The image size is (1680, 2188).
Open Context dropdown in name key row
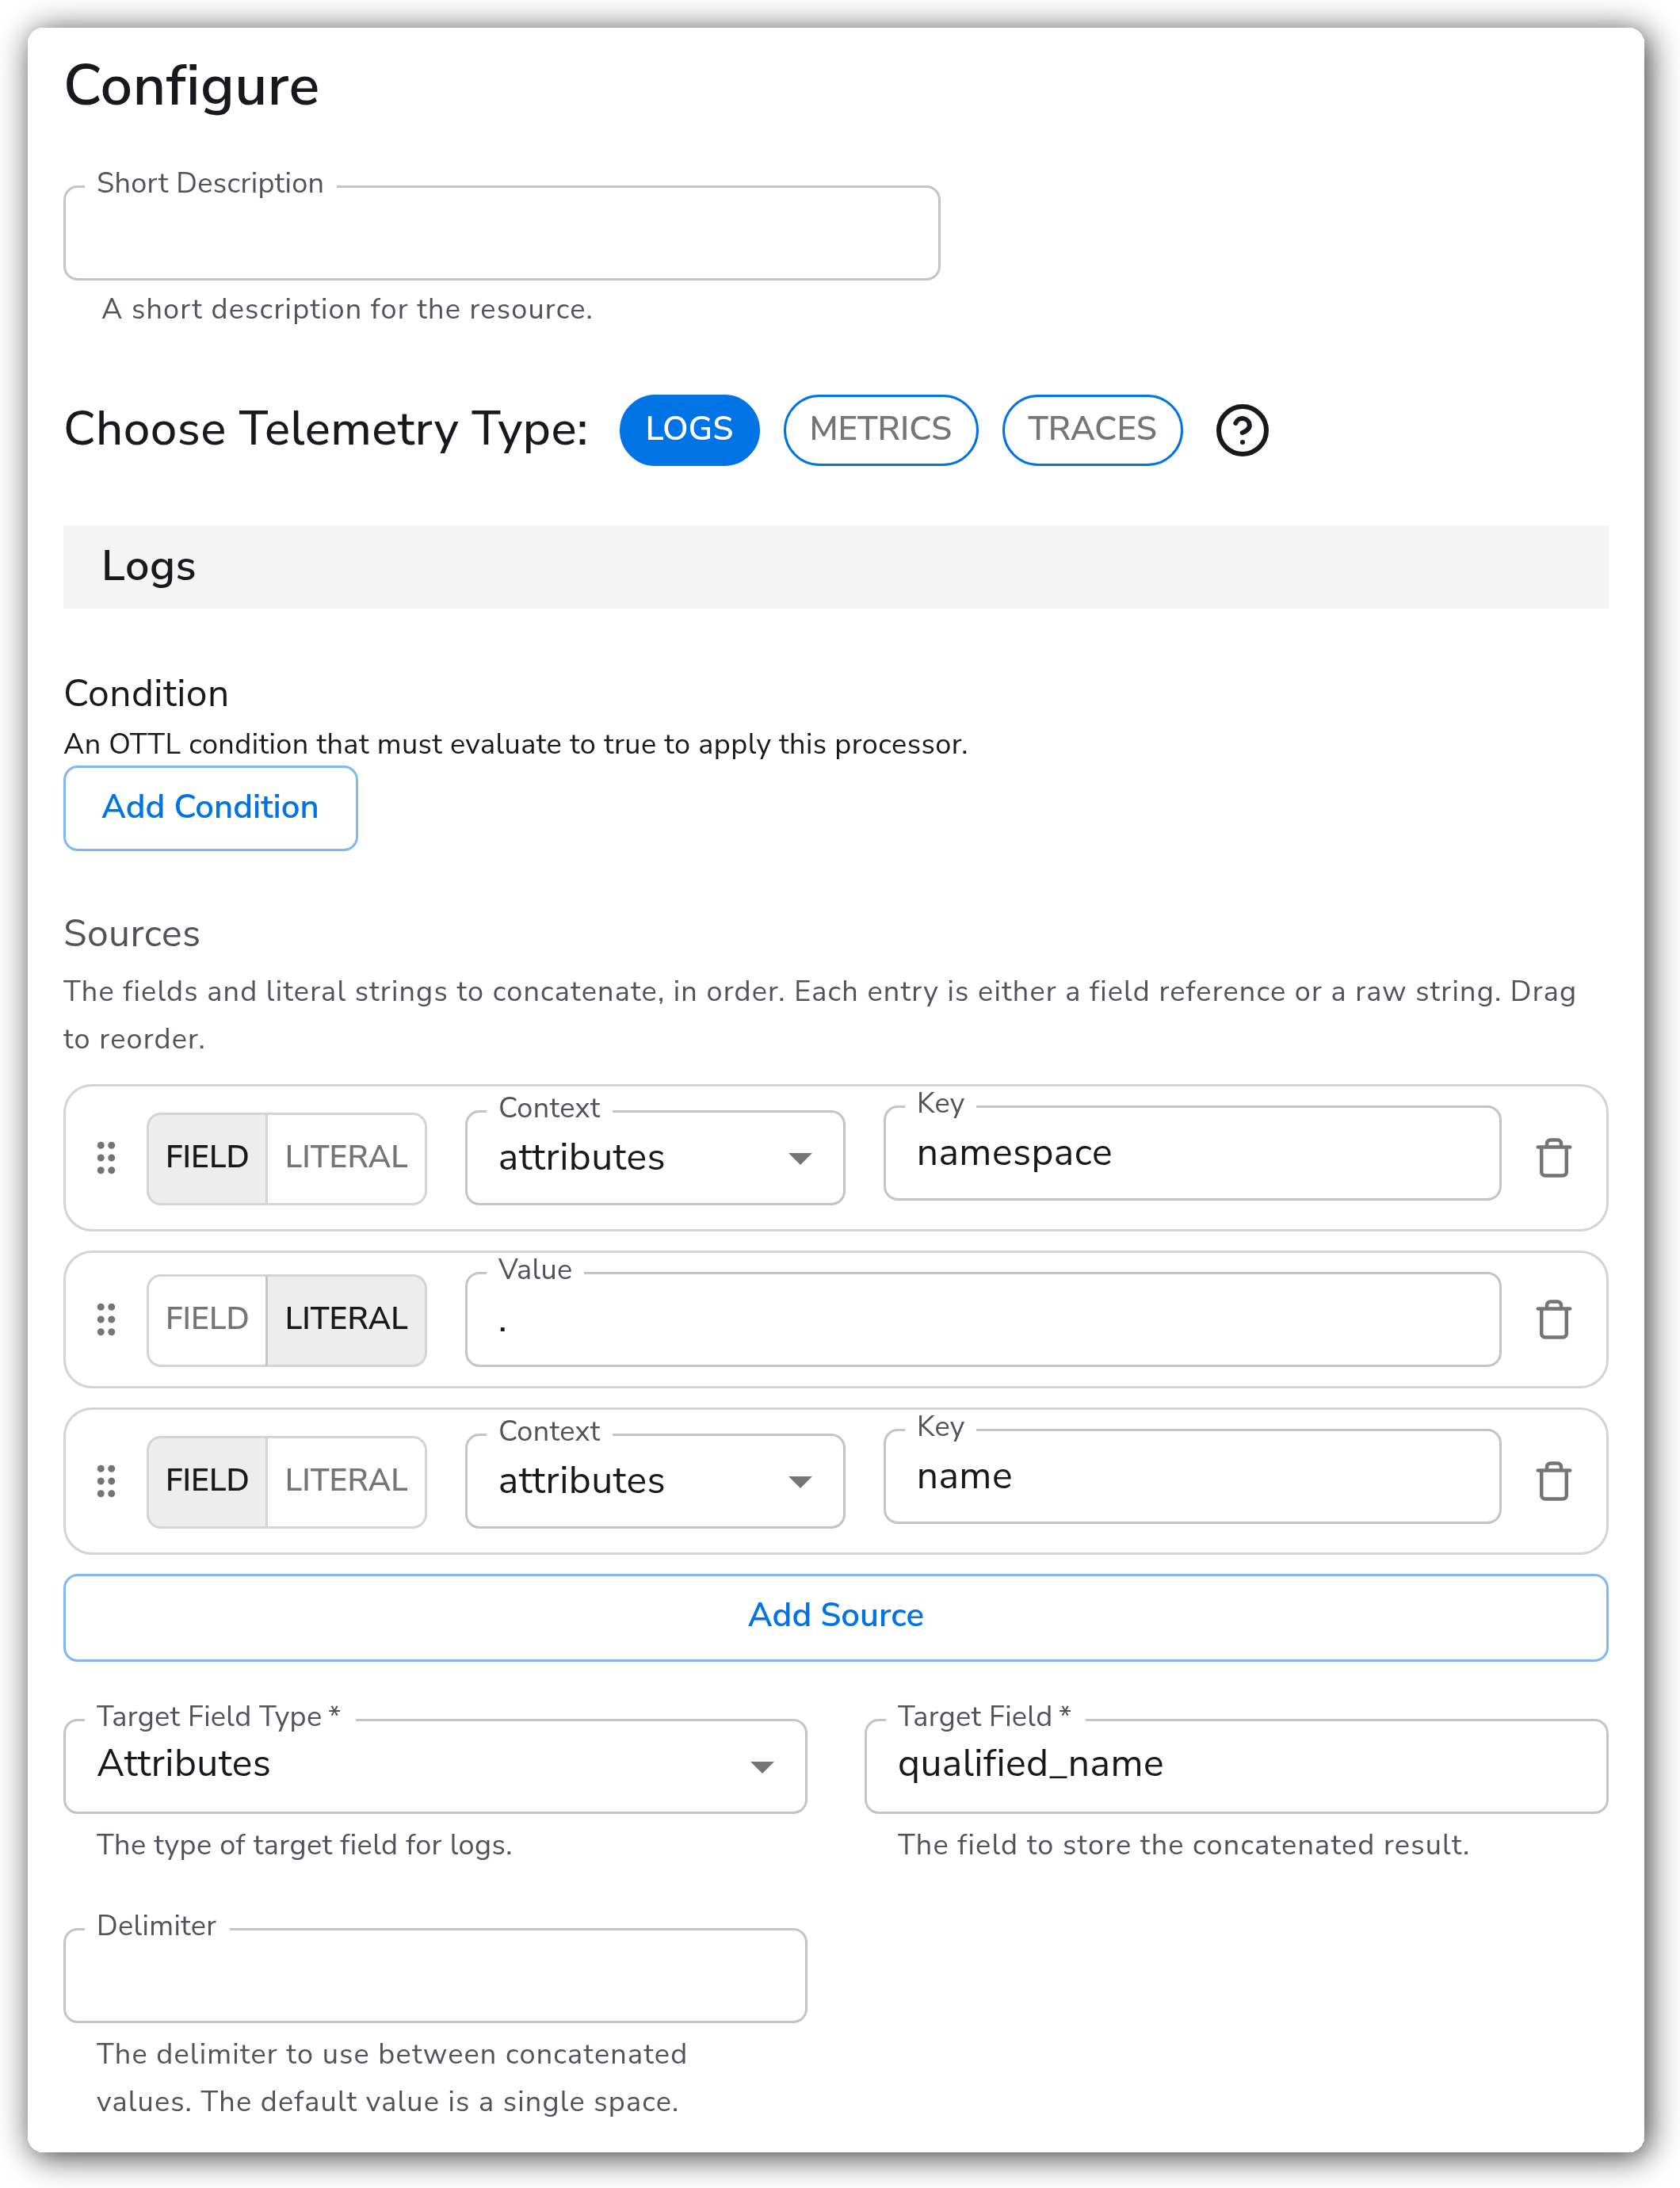pyautogui.click(x=655, y=1481)
